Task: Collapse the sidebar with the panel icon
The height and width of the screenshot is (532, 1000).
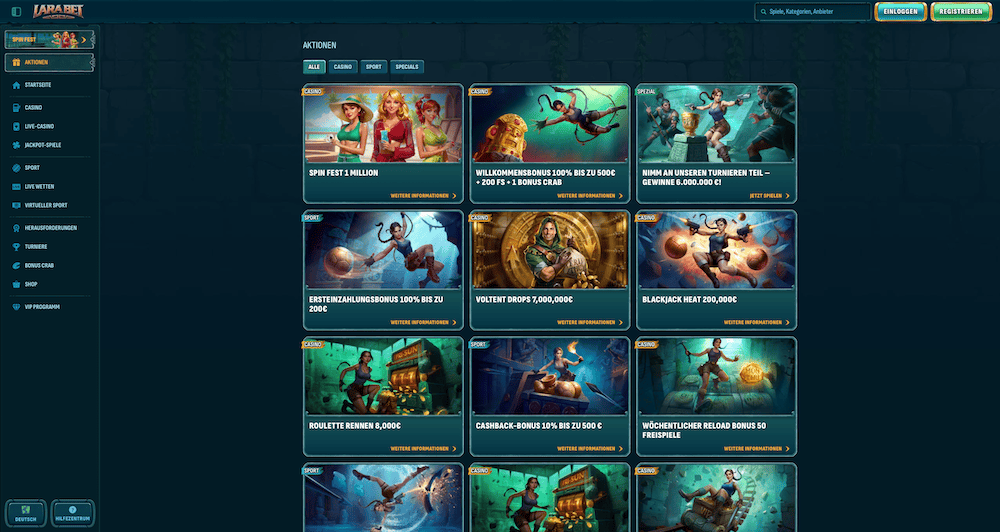Action: 16,12
